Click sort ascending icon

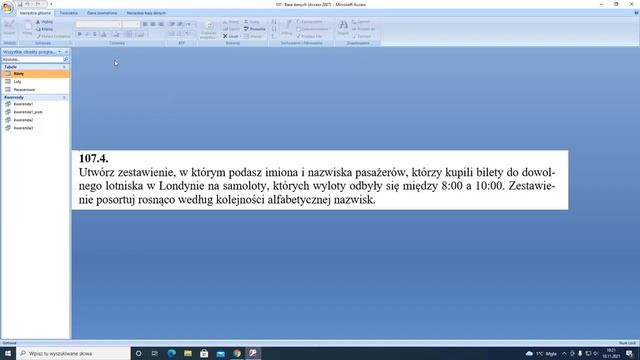pyautogui.click(x=274, y=22)
